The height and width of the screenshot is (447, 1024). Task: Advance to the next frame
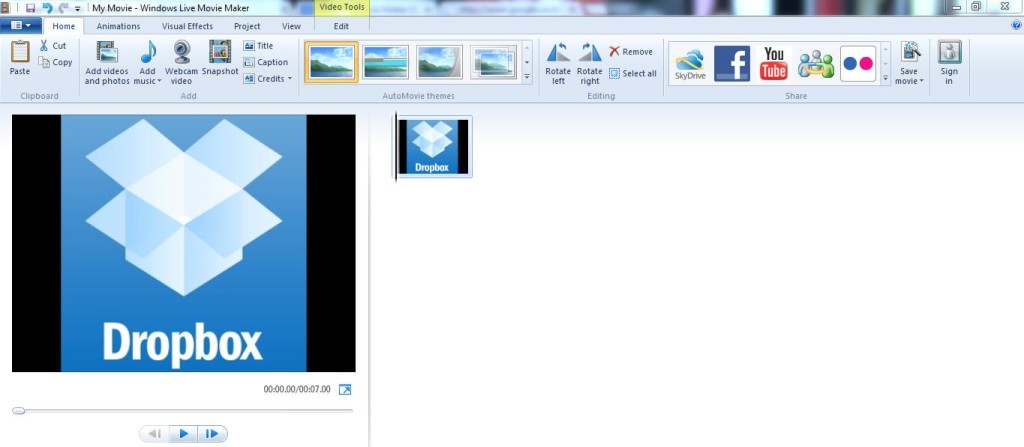212,433
